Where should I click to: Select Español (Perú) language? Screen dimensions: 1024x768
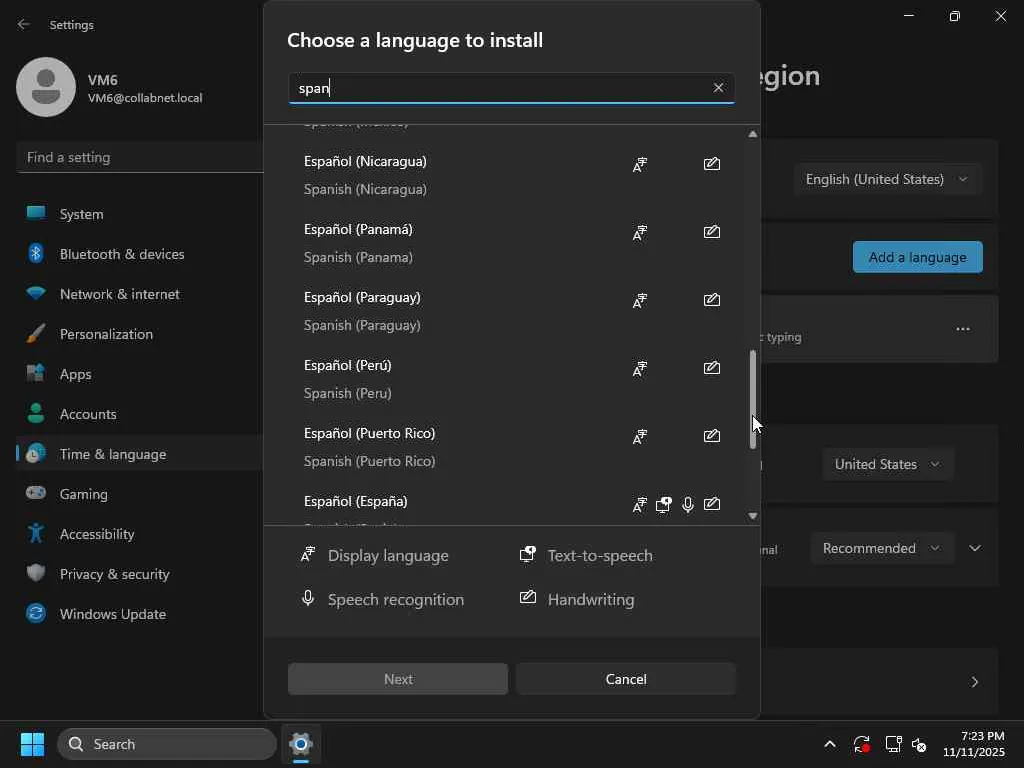512,379
